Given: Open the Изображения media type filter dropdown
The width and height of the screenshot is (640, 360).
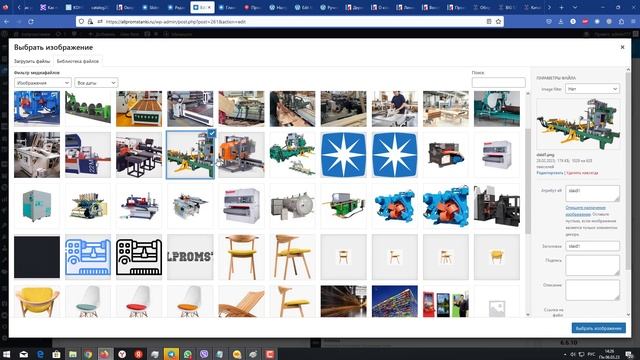Looking at the screenshot, I should tap(43, 83).
